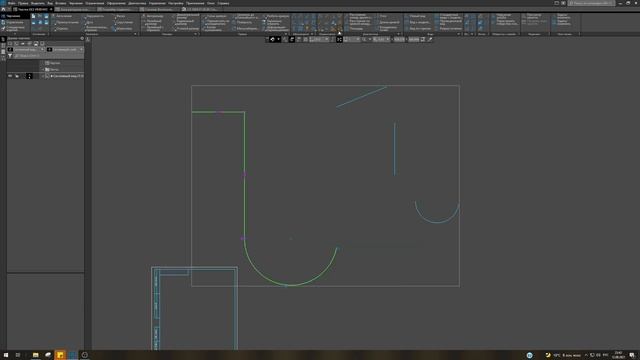
Task: Select the Авторазмер tool
Action: point(153,16)
